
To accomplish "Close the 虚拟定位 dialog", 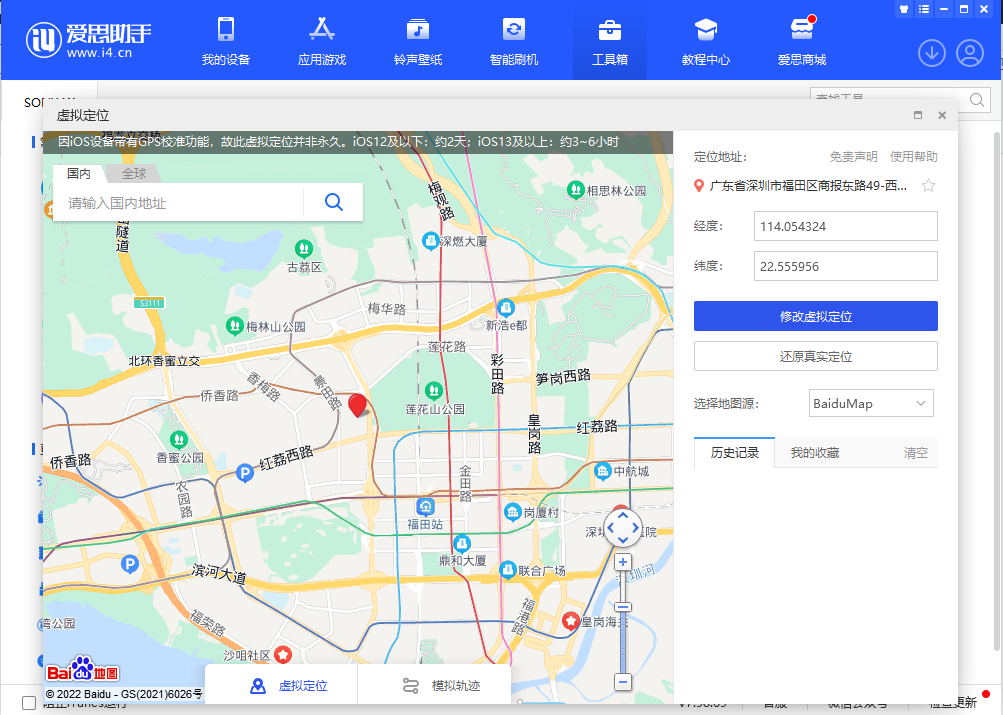I will click(x=942, y=115).
